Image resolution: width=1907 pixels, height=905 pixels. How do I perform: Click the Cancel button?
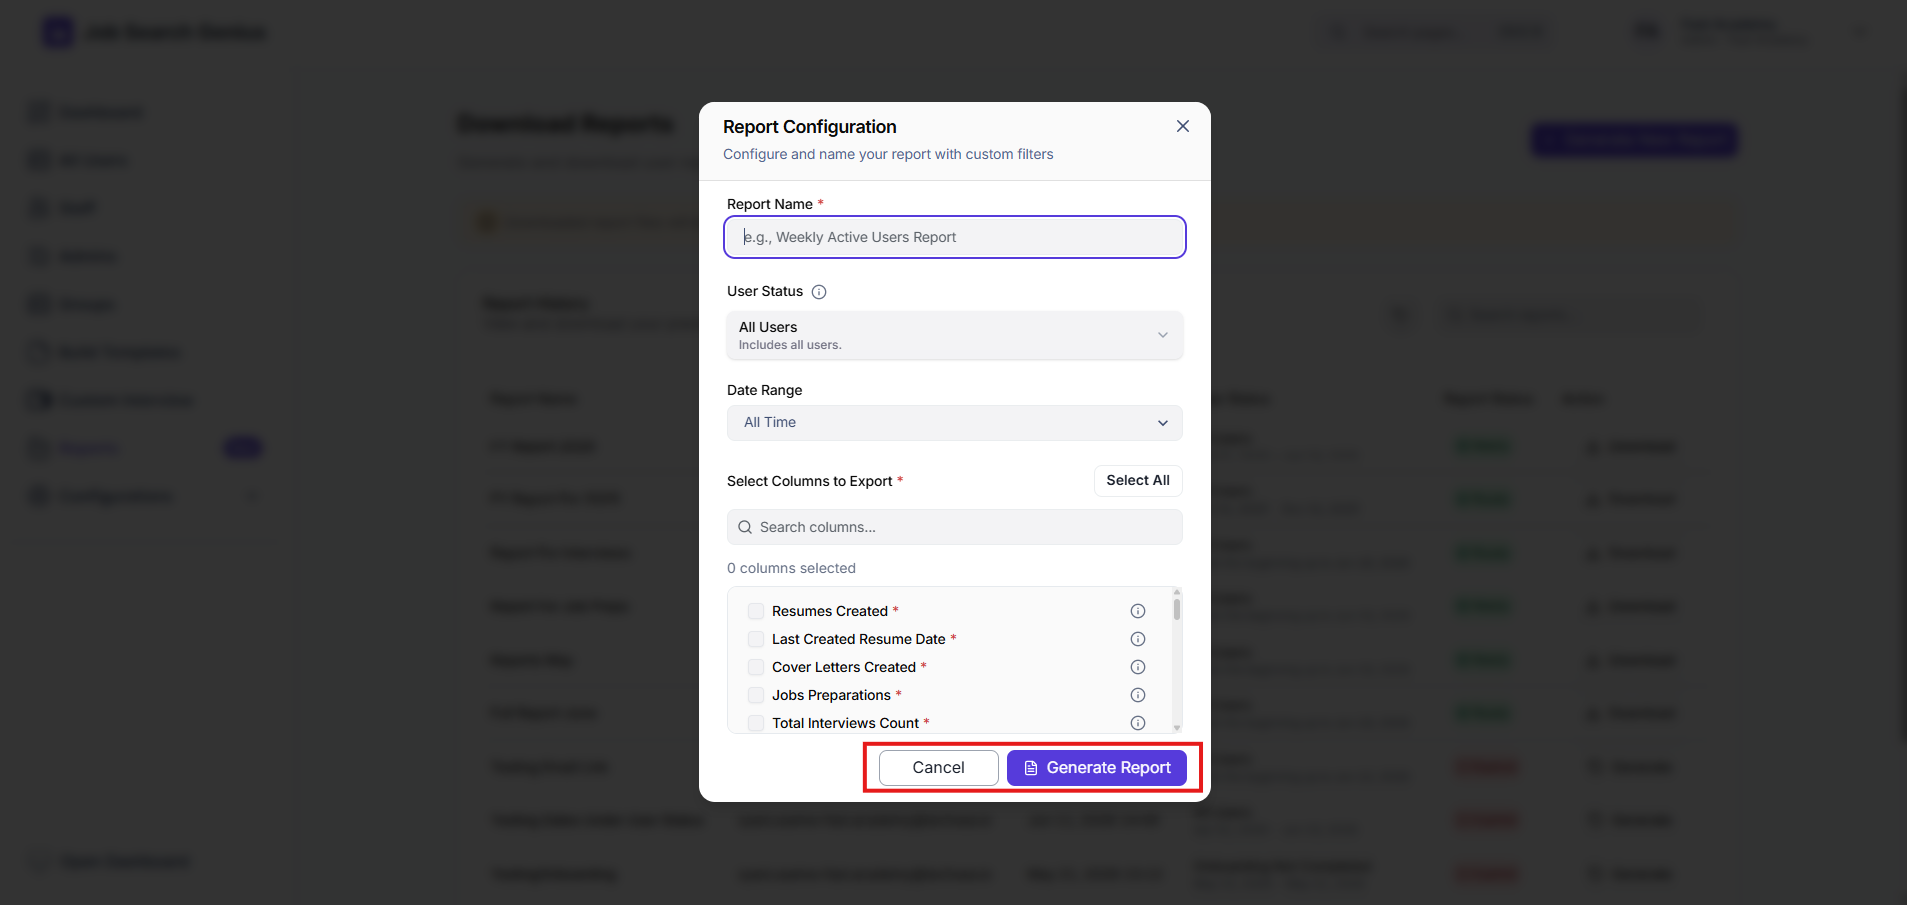coord(939,768)
